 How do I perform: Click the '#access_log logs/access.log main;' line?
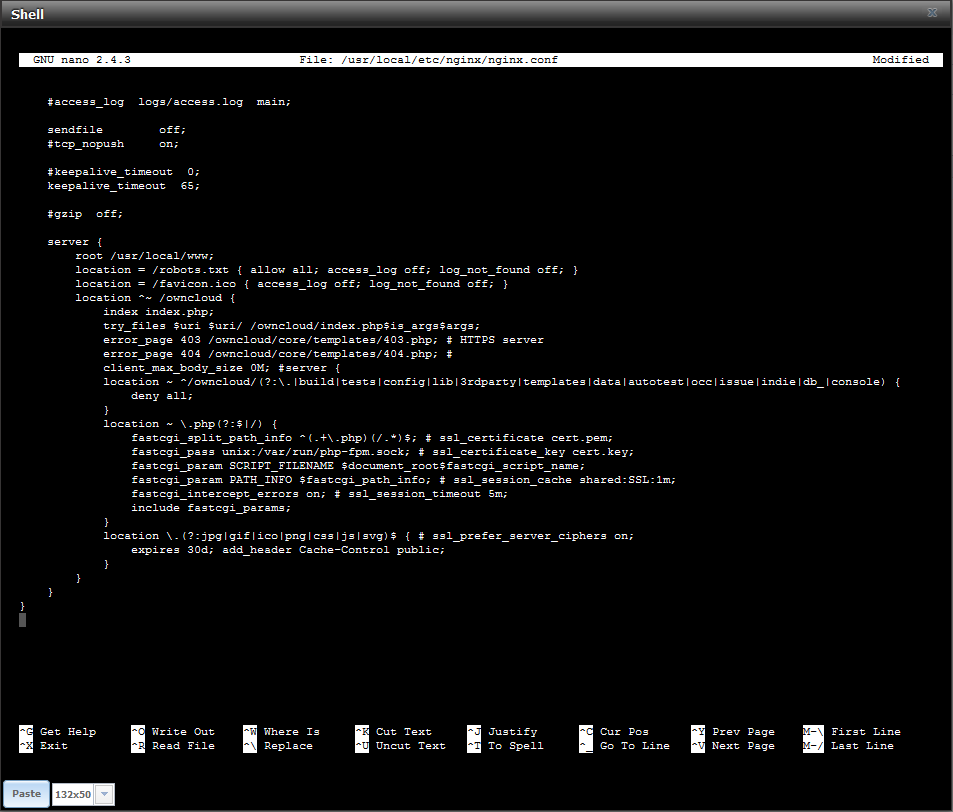tap(169, 102)
